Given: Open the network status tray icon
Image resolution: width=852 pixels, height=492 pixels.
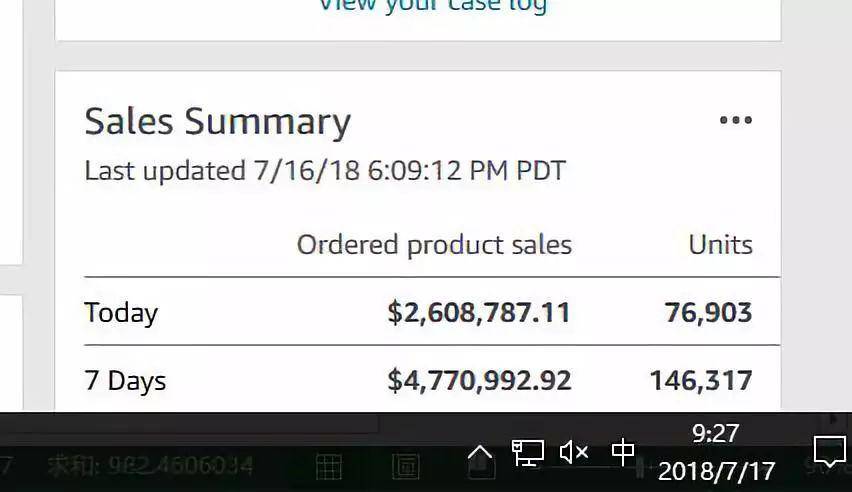Looking at the screenshot, I should (x=527, y=453).
